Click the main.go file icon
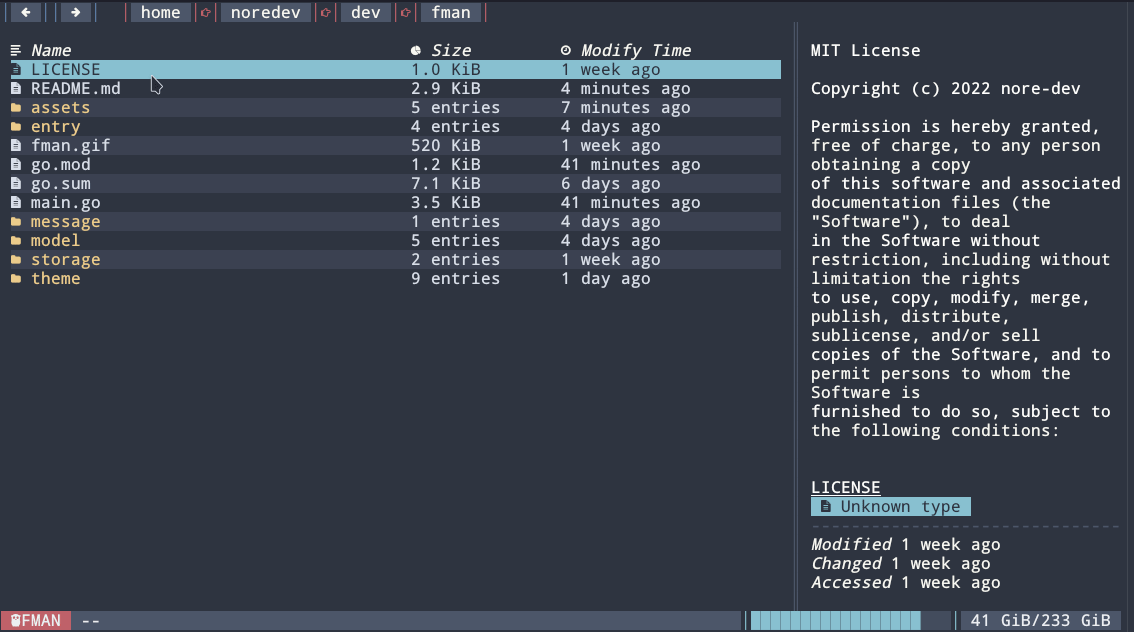This screenshot has height=632, width=1134. point(16,202)
